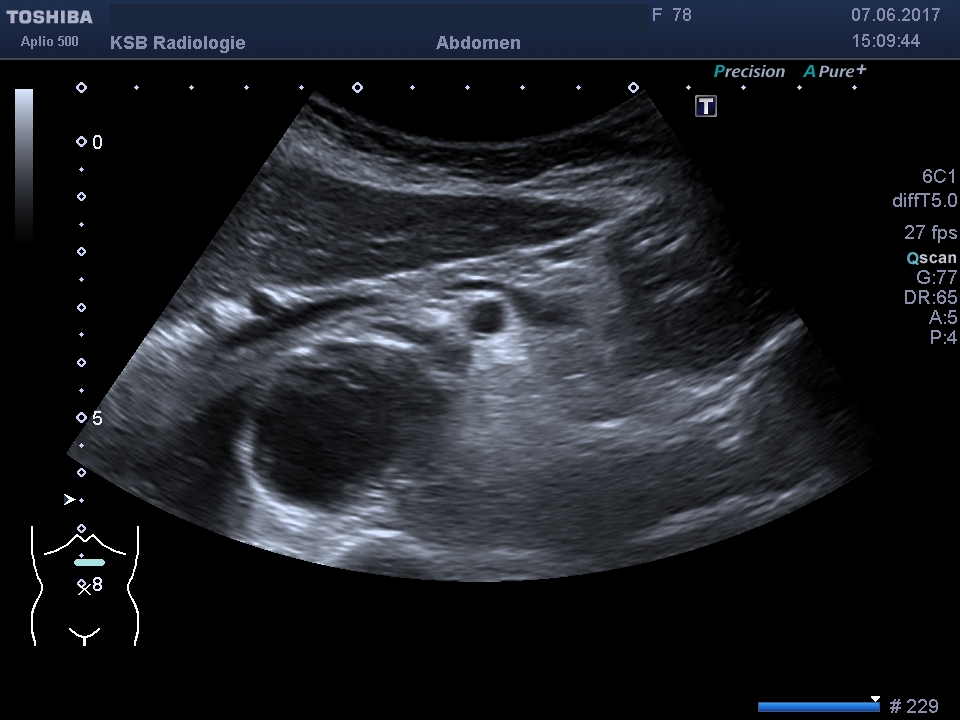This screenshot has width=960, height=720.
Task: Click the P:4 parameter value
Action: point(943,337)
